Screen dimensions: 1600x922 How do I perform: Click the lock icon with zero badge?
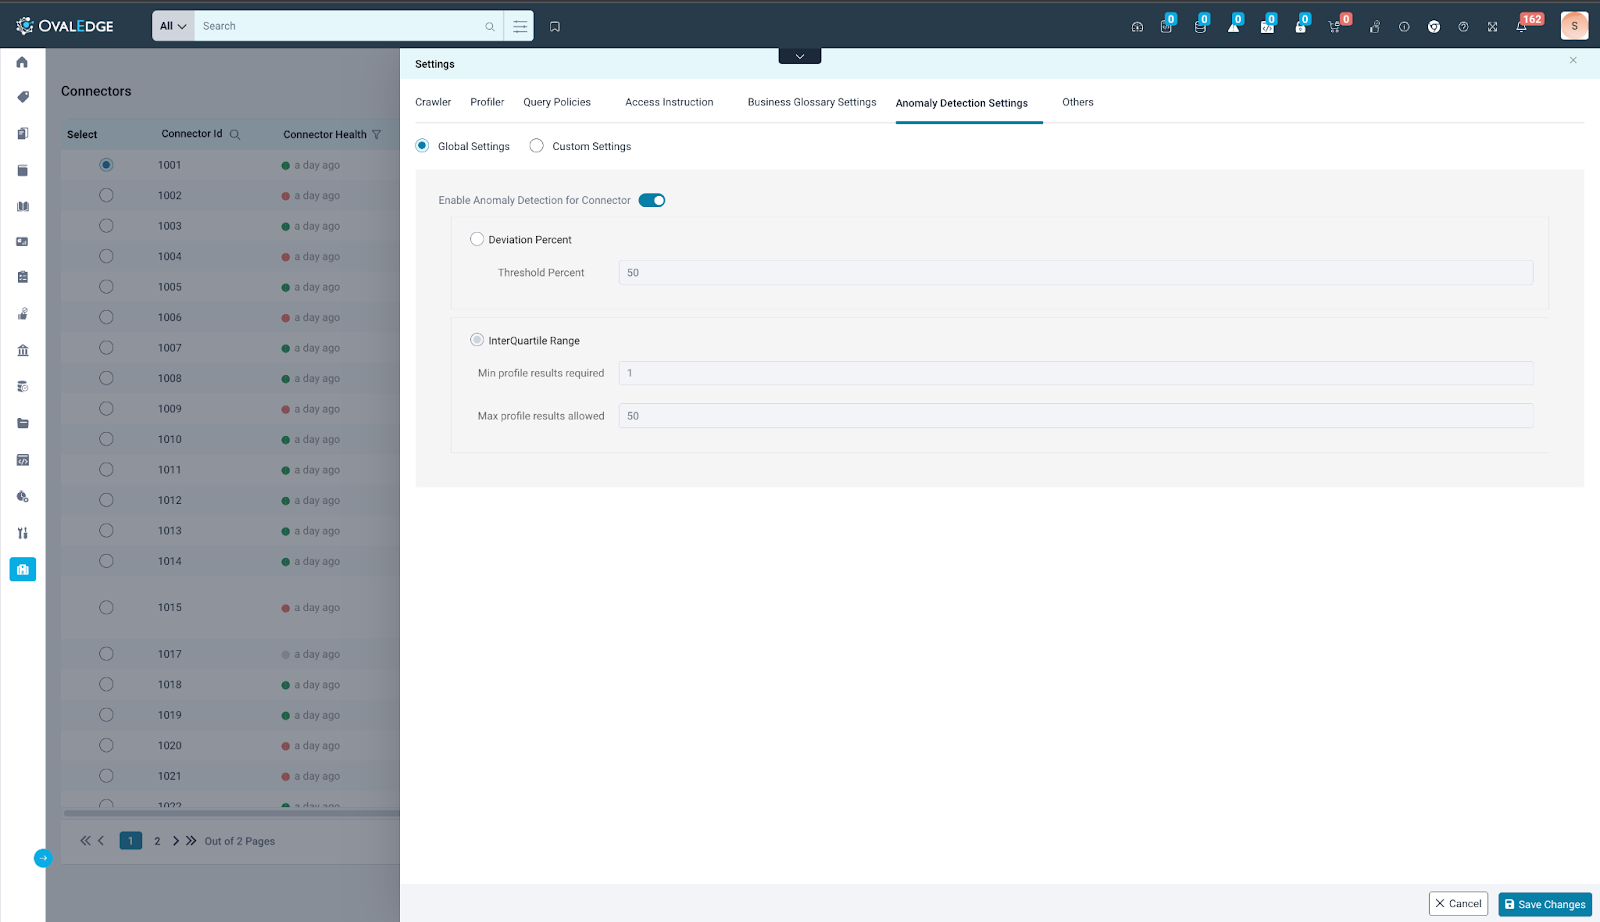pos(1301,26)
